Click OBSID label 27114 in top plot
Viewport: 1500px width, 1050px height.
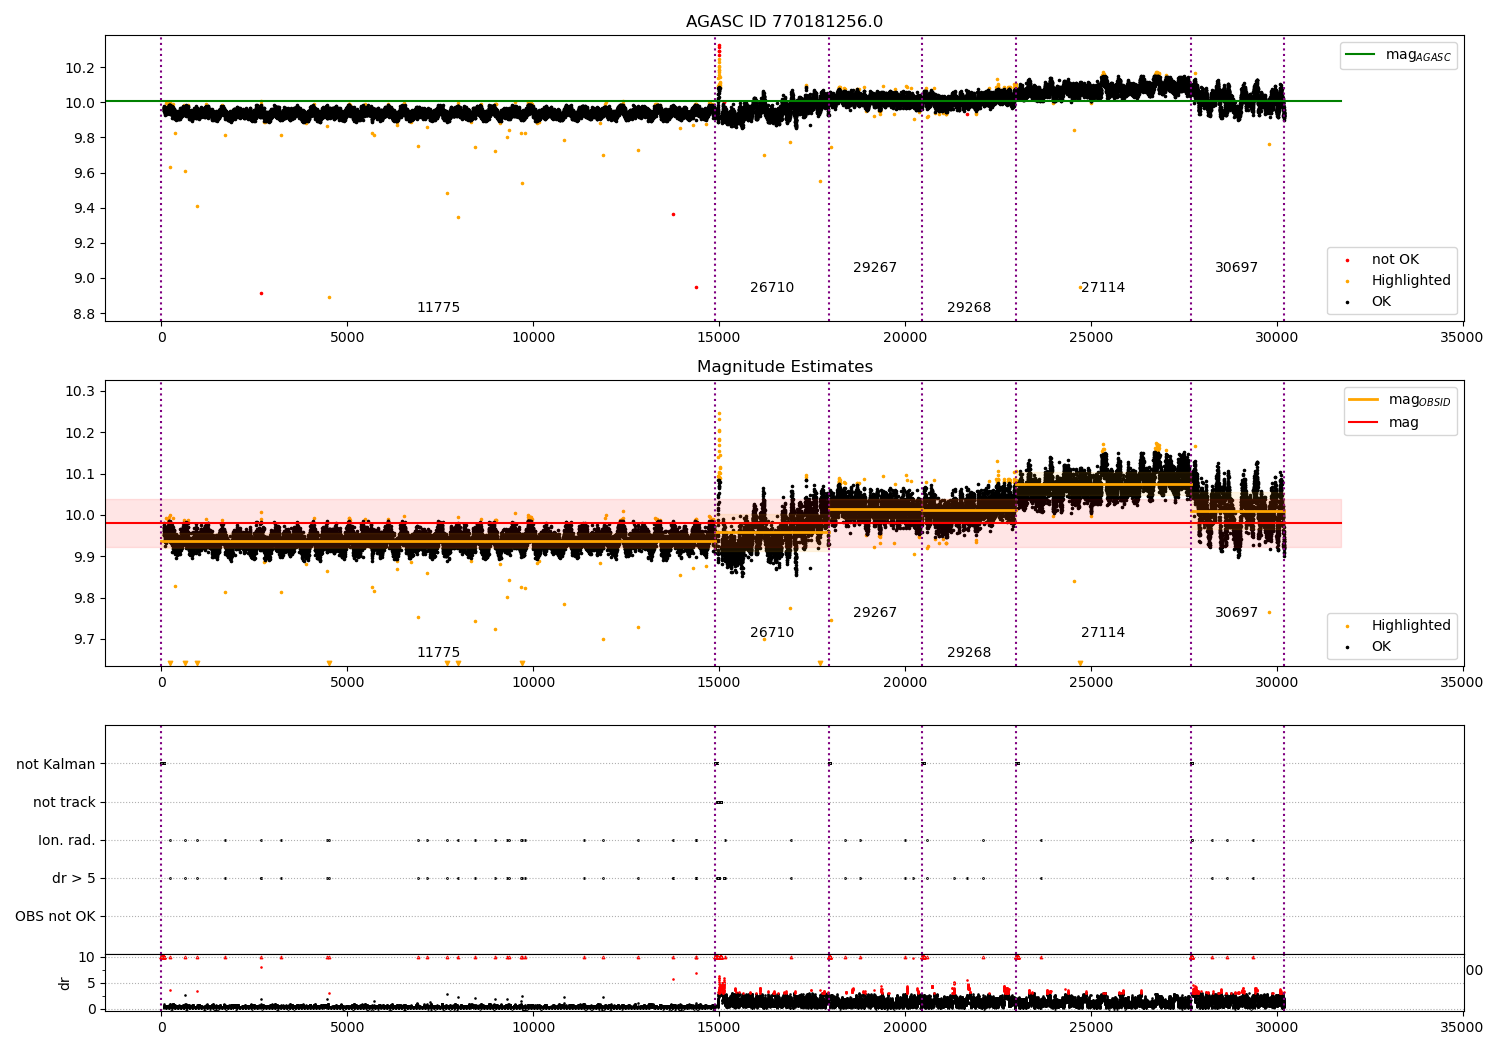(x=1103, y=288)
